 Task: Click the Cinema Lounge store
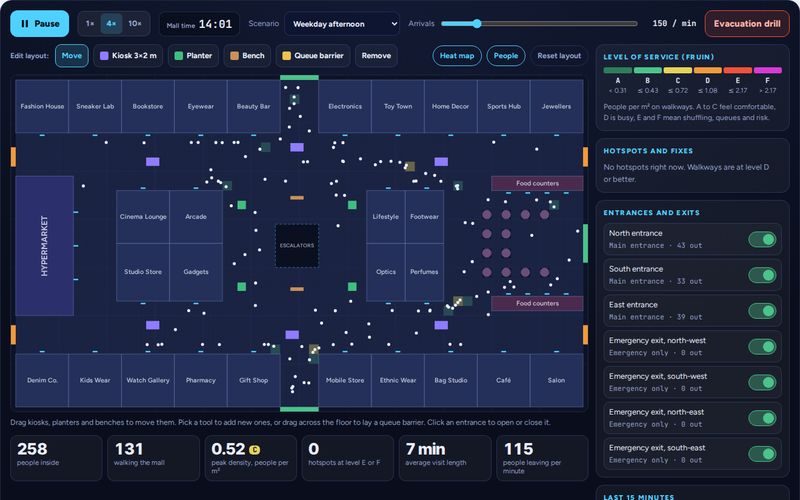coord(143,217)
